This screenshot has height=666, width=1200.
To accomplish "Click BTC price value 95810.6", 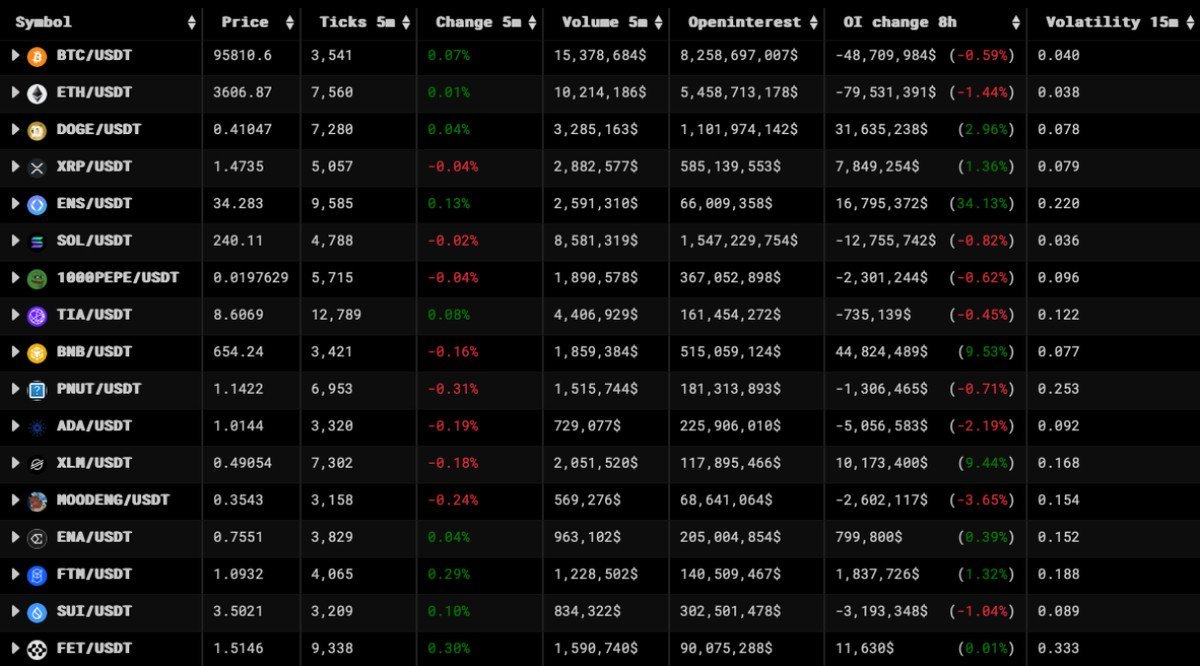I will coord(243,55).
